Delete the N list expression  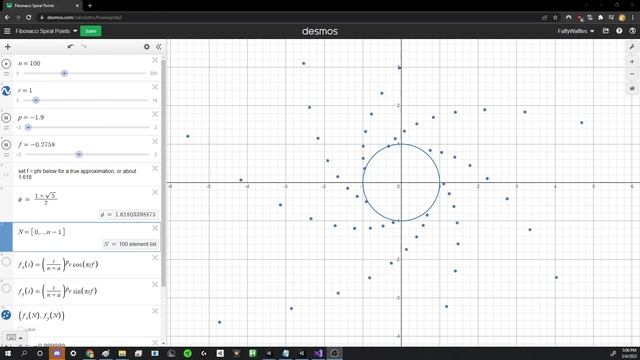pyautogui.click(x=155, y=228)
